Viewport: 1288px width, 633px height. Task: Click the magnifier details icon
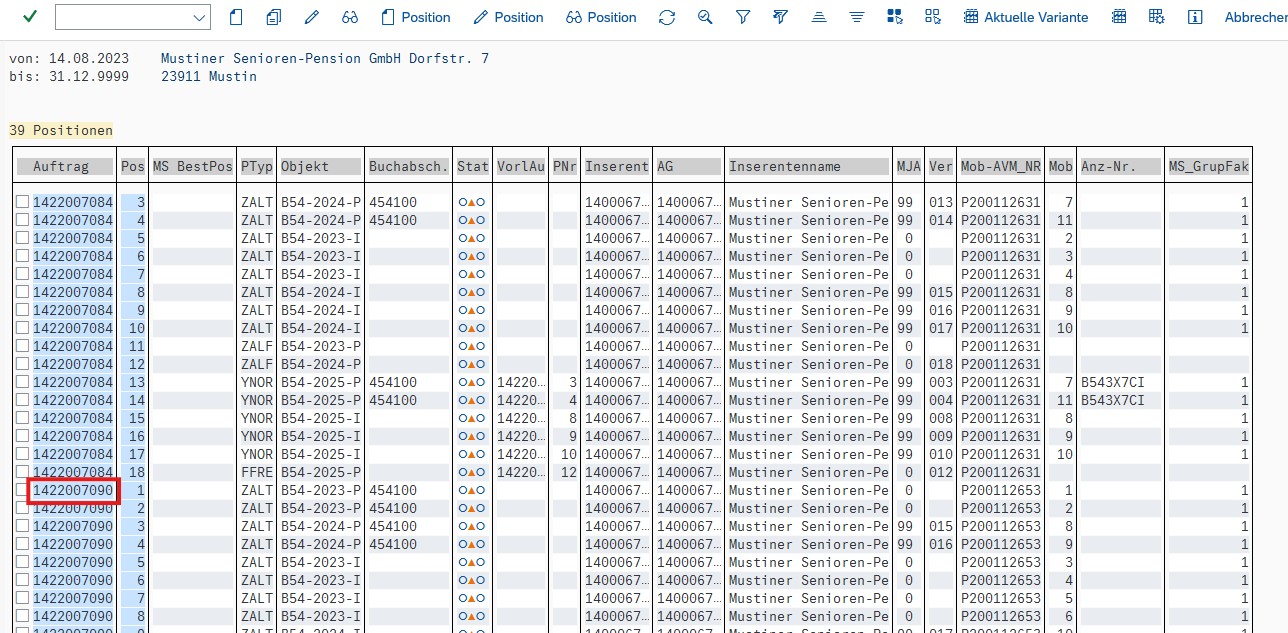click(x=705, y=17)
